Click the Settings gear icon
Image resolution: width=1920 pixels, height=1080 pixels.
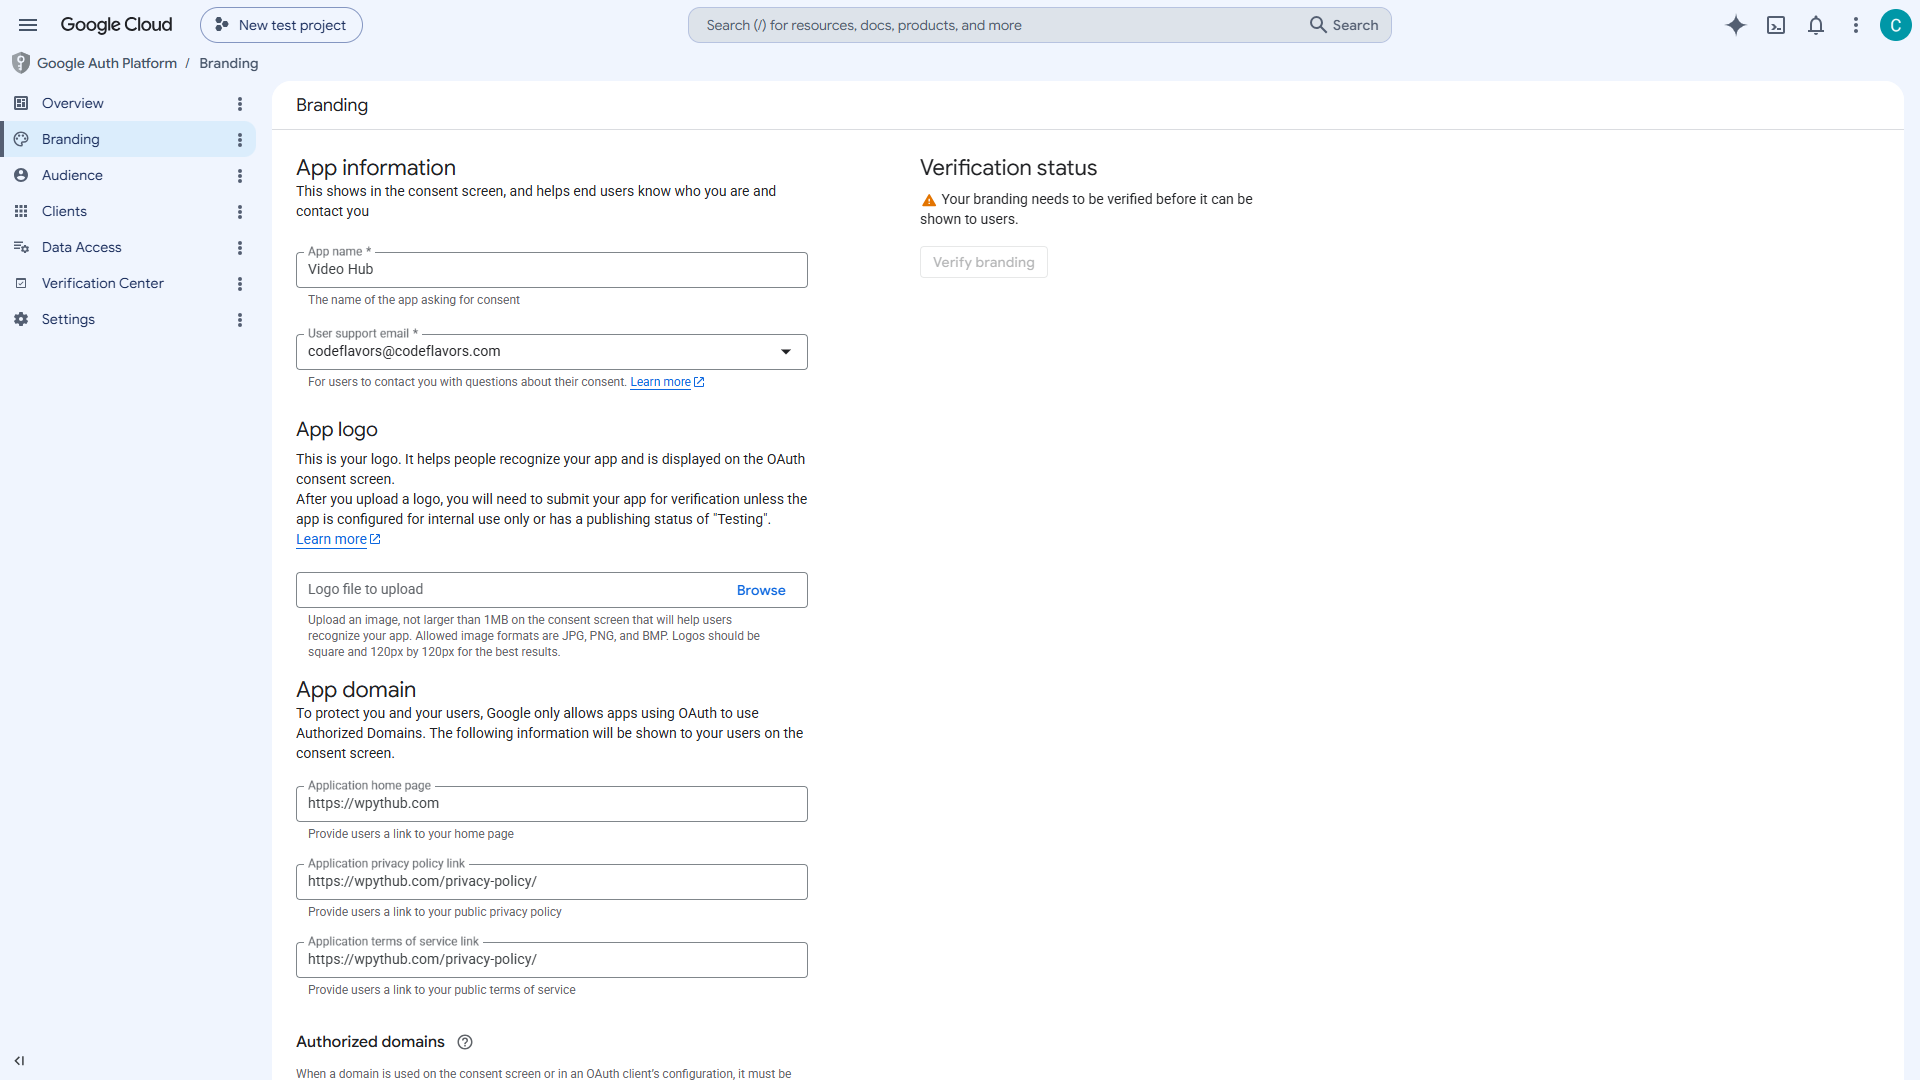(x=21, y=319)
